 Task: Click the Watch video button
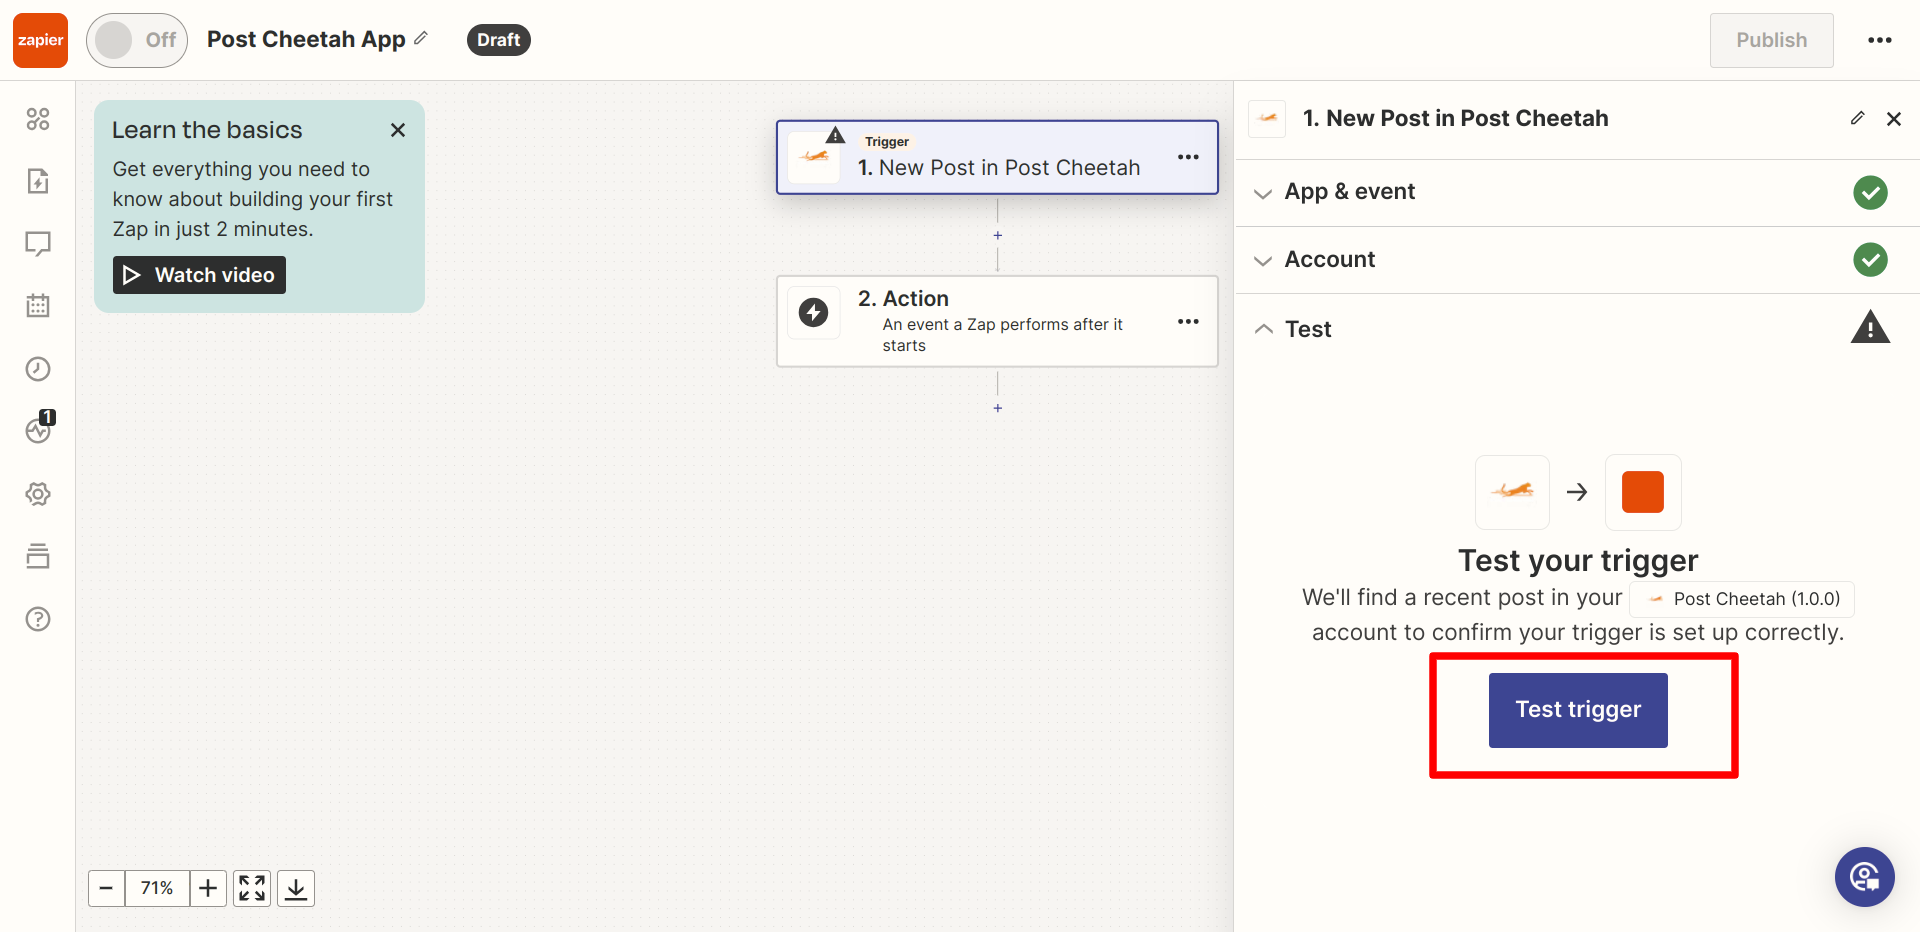(x=199, y=275)
